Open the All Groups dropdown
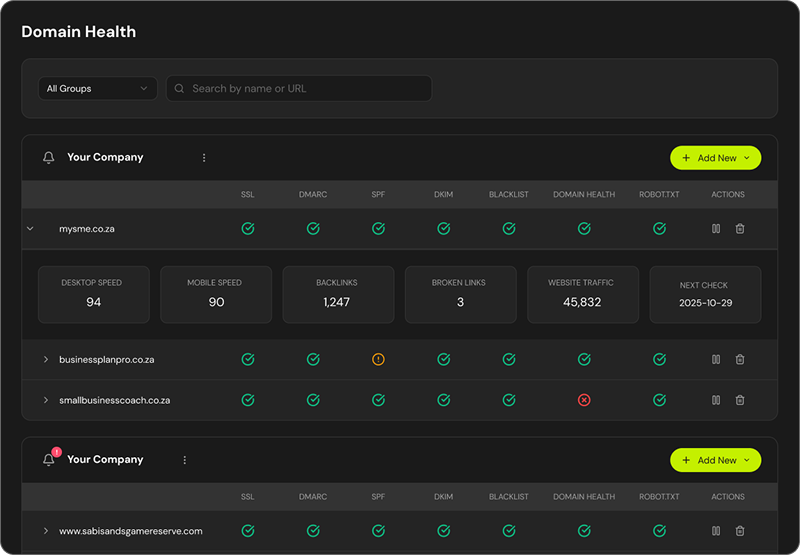The image size is (800, 555). 98,89
